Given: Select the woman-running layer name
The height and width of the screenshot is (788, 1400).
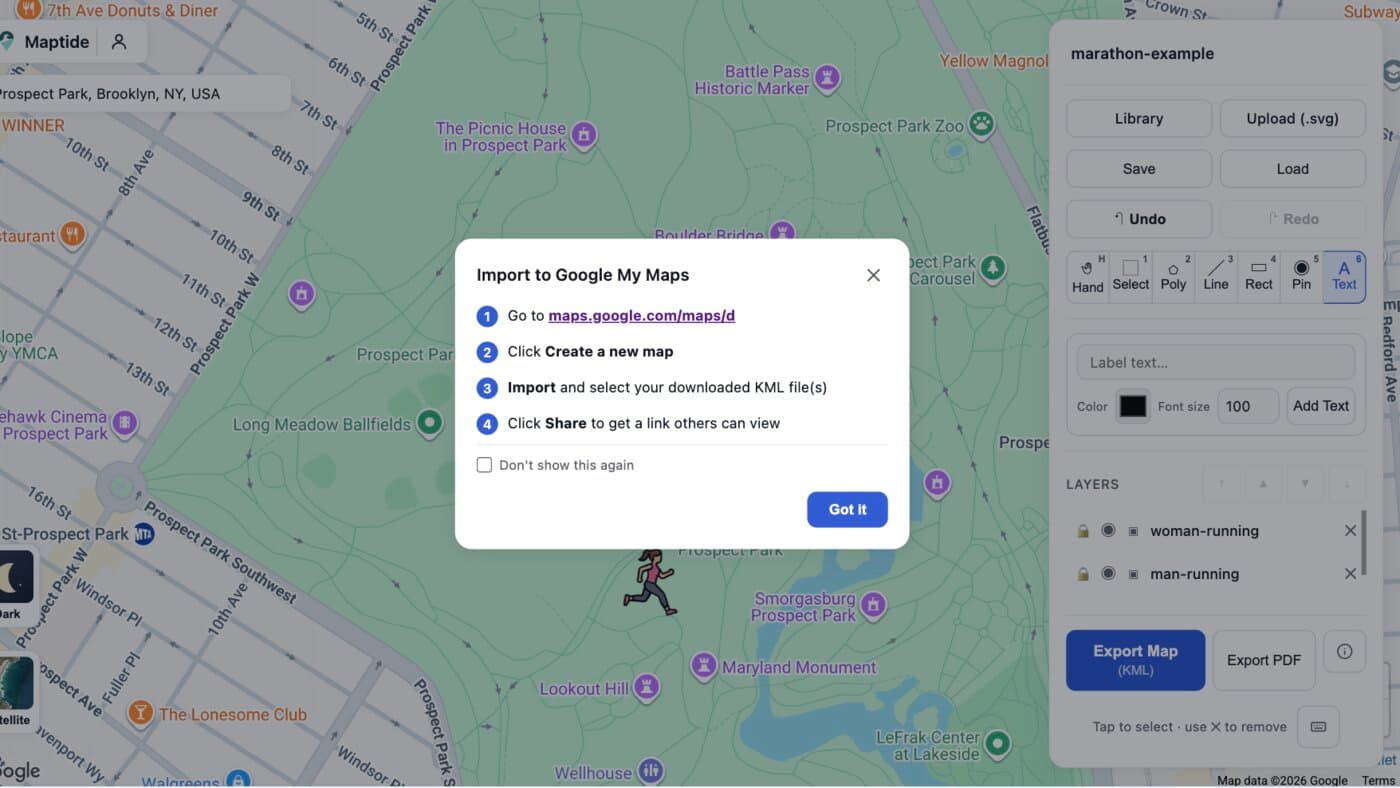Looking at the screenshot, I should tap(1204, 531).
